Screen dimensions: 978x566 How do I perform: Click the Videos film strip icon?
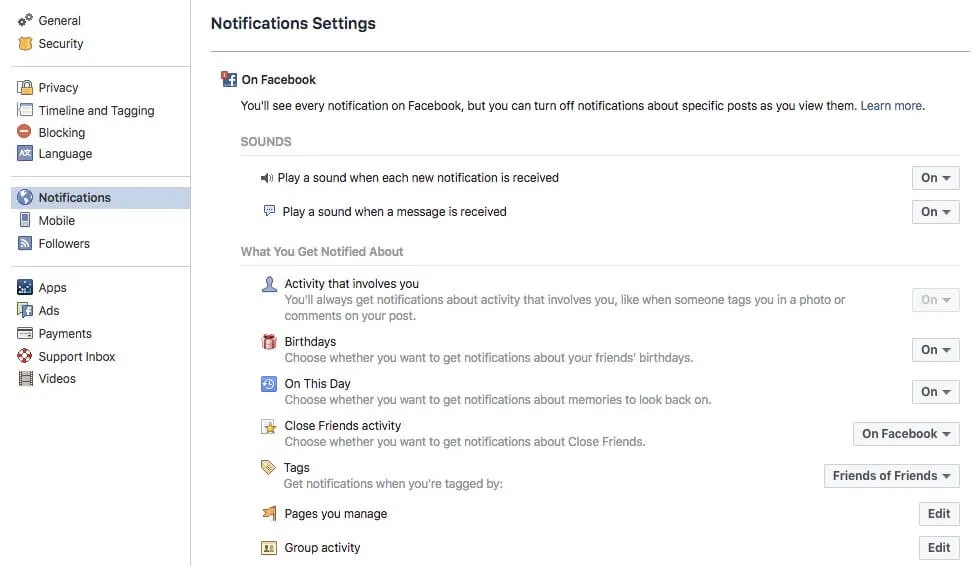coord(25,379)
